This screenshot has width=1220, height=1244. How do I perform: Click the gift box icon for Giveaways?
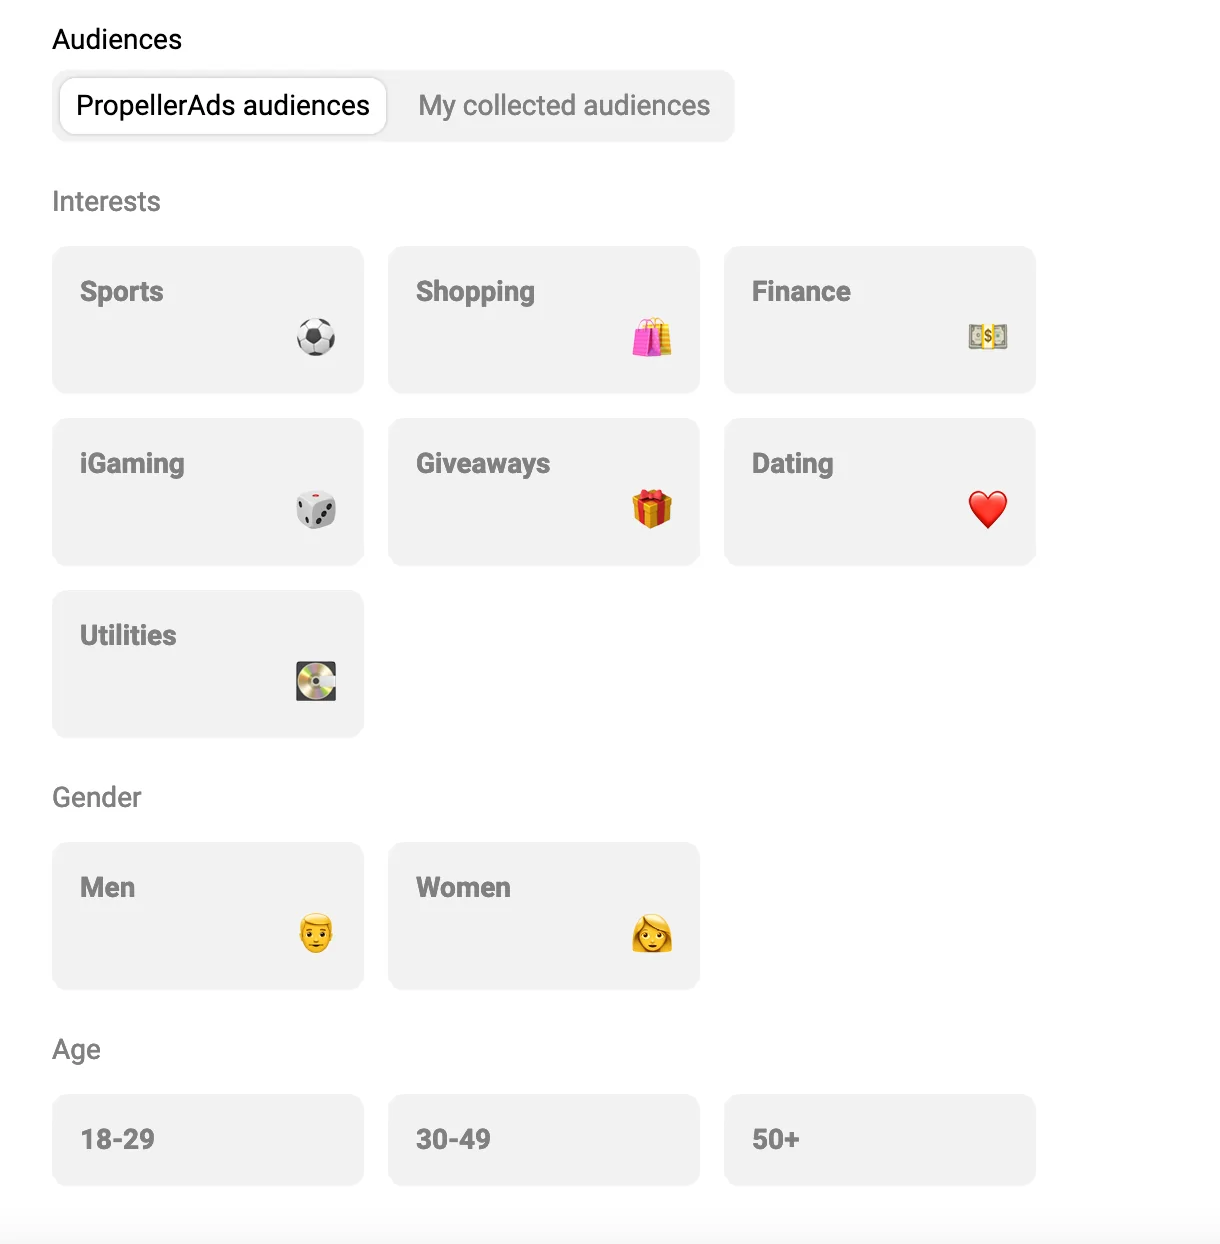point(651,509)
